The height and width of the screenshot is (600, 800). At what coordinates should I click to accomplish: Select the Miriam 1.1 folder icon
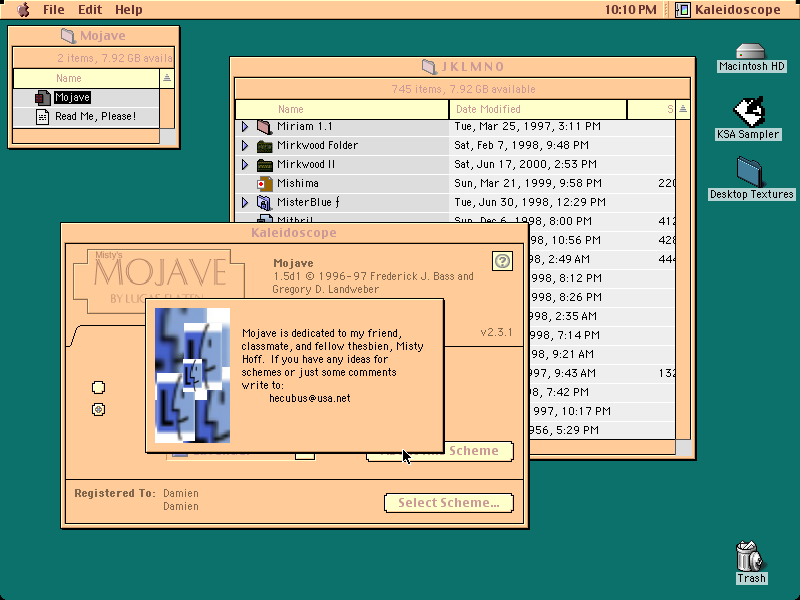click(264, 127)
